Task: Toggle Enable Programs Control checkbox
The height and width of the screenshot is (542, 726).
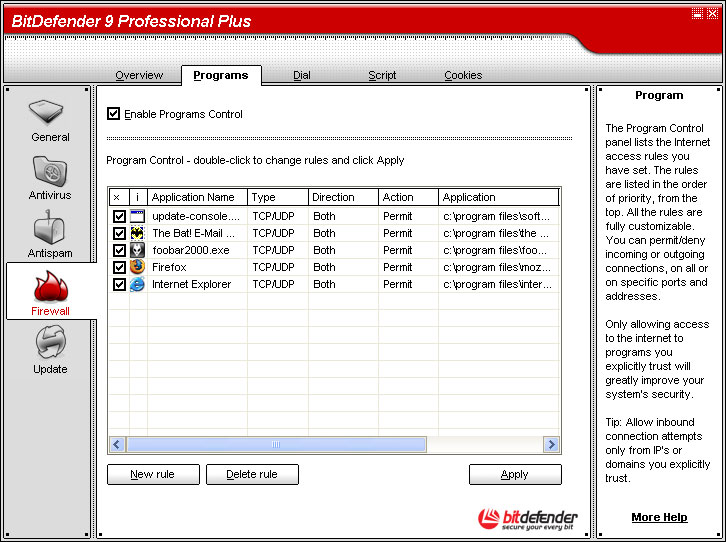Action: [113, 113]
